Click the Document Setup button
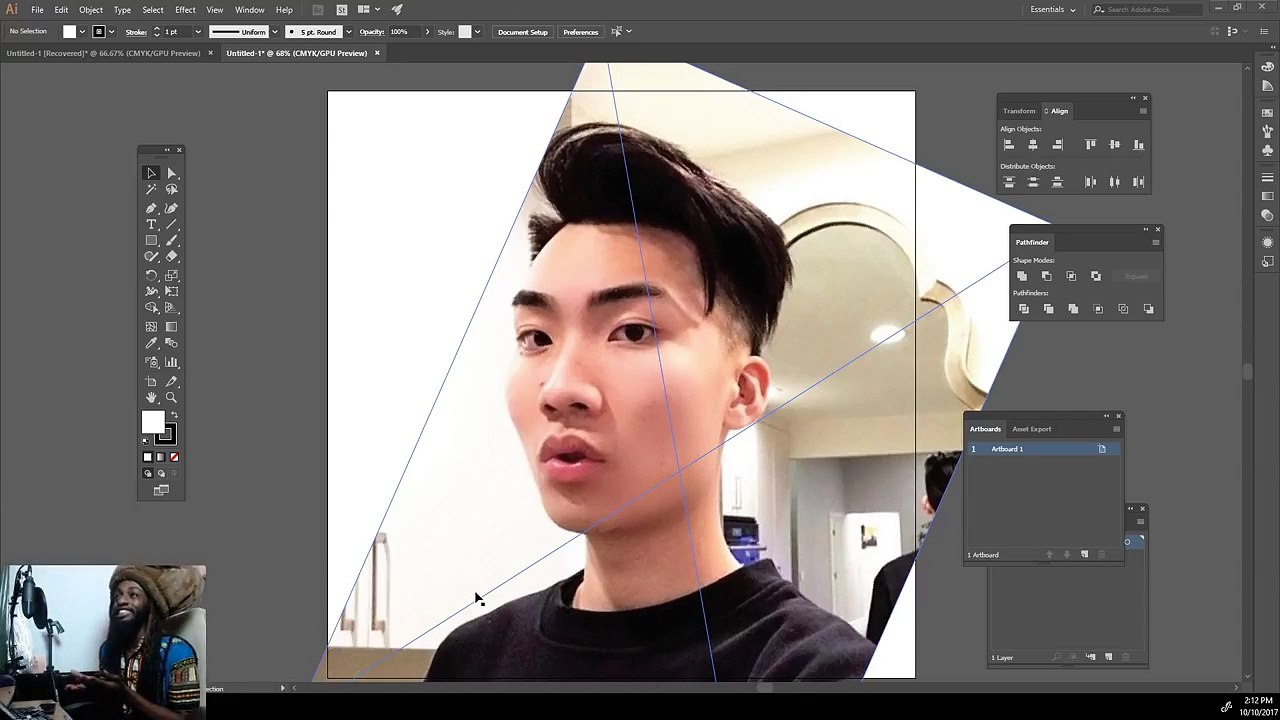 click(x=523, y=32)
